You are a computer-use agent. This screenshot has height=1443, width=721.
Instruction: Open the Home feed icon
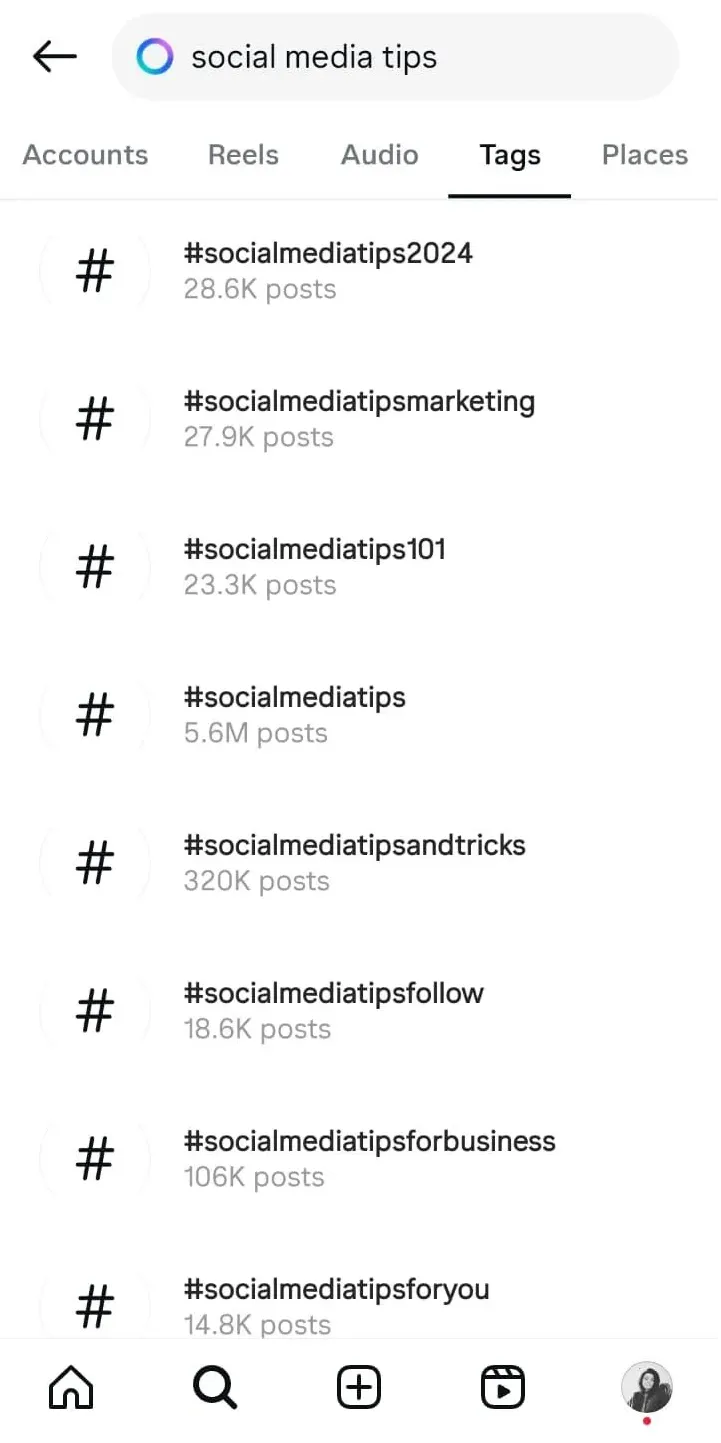[x=70, y=1387]
